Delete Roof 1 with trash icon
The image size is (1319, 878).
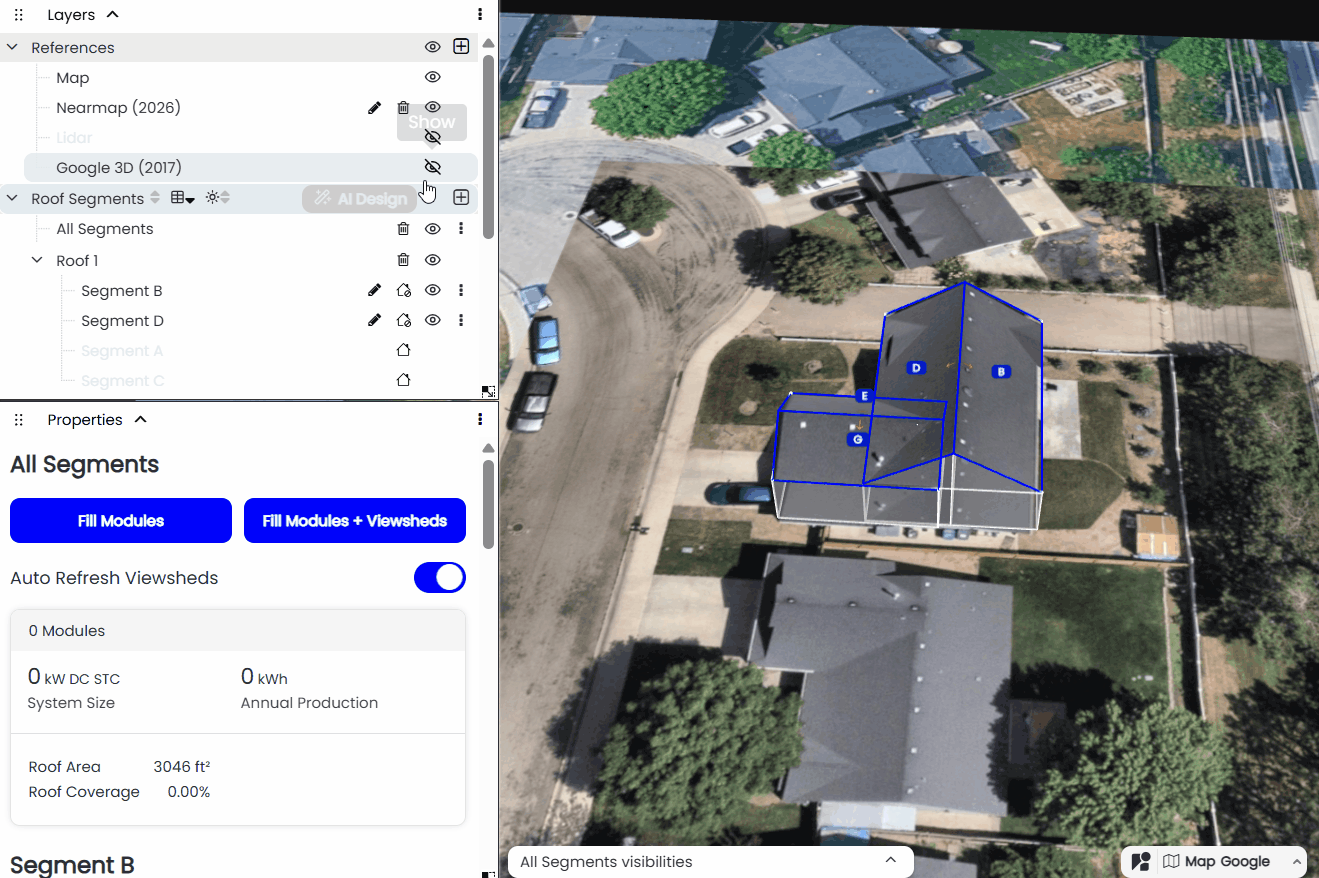[x=403, y=260]
